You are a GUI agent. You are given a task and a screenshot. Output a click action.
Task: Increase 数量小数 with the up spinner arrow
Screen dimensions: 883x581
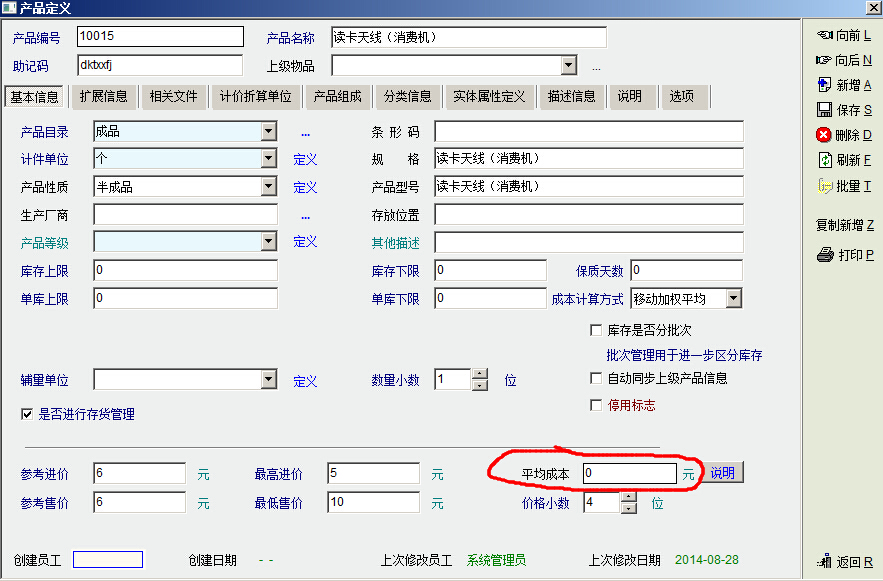(x=480, y=374)
